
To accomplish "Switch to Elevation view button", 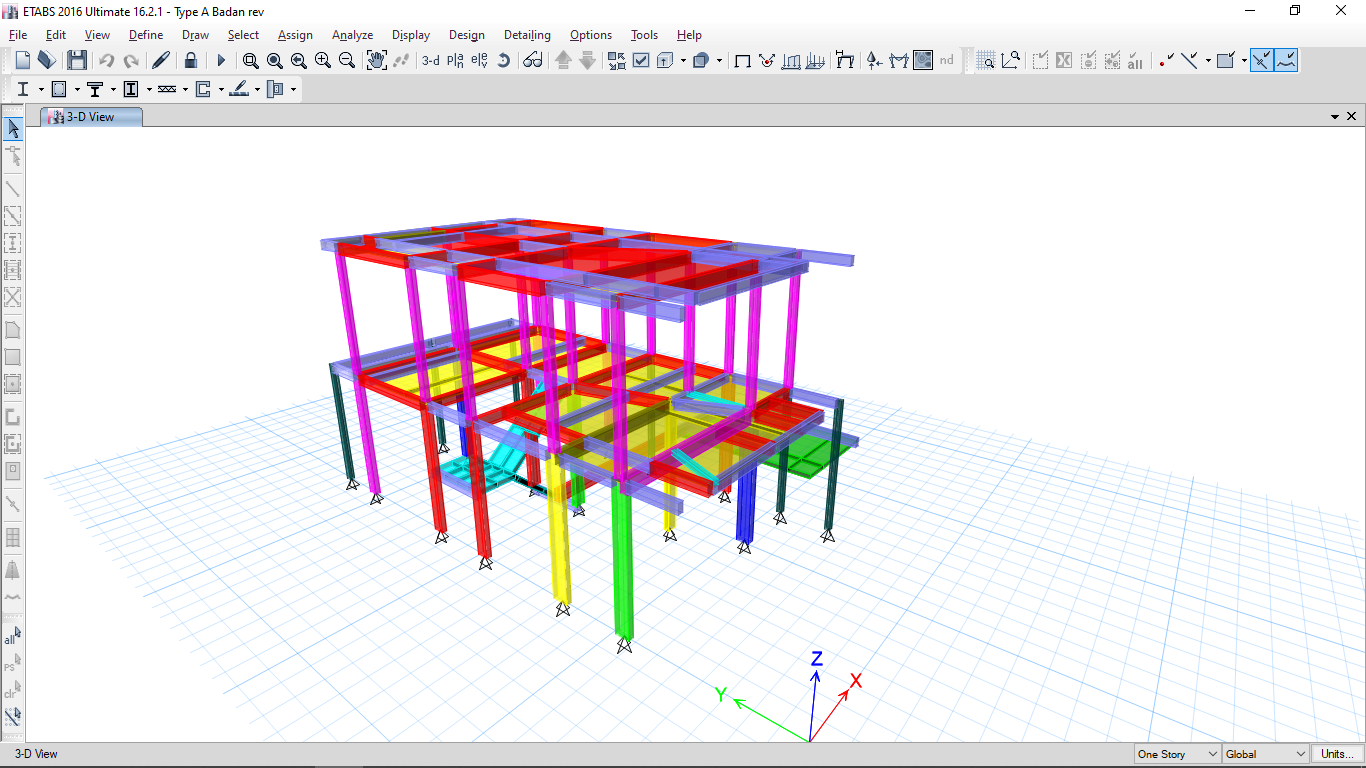I will (x=479, y=60).
